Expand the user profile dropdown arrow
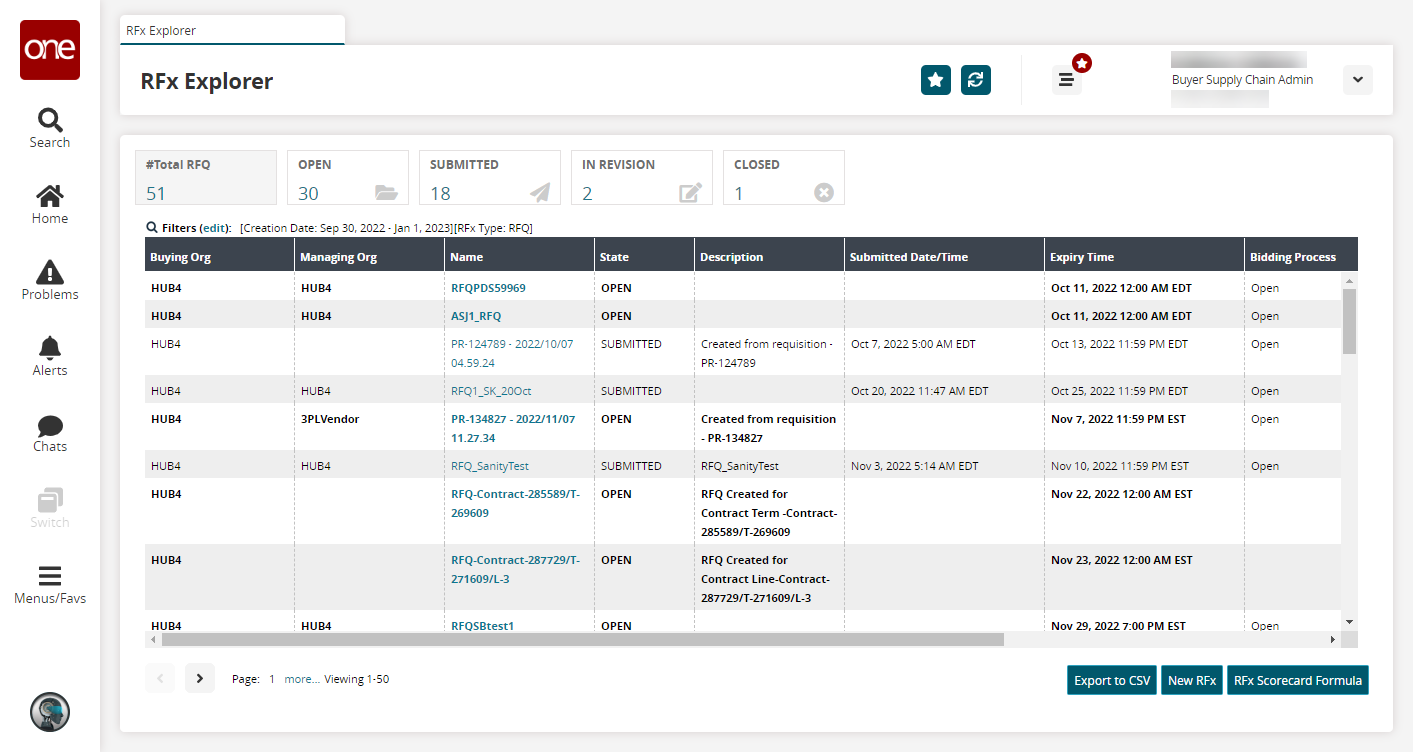This screenshot has width=1413, height=752. coord(1357,80)
